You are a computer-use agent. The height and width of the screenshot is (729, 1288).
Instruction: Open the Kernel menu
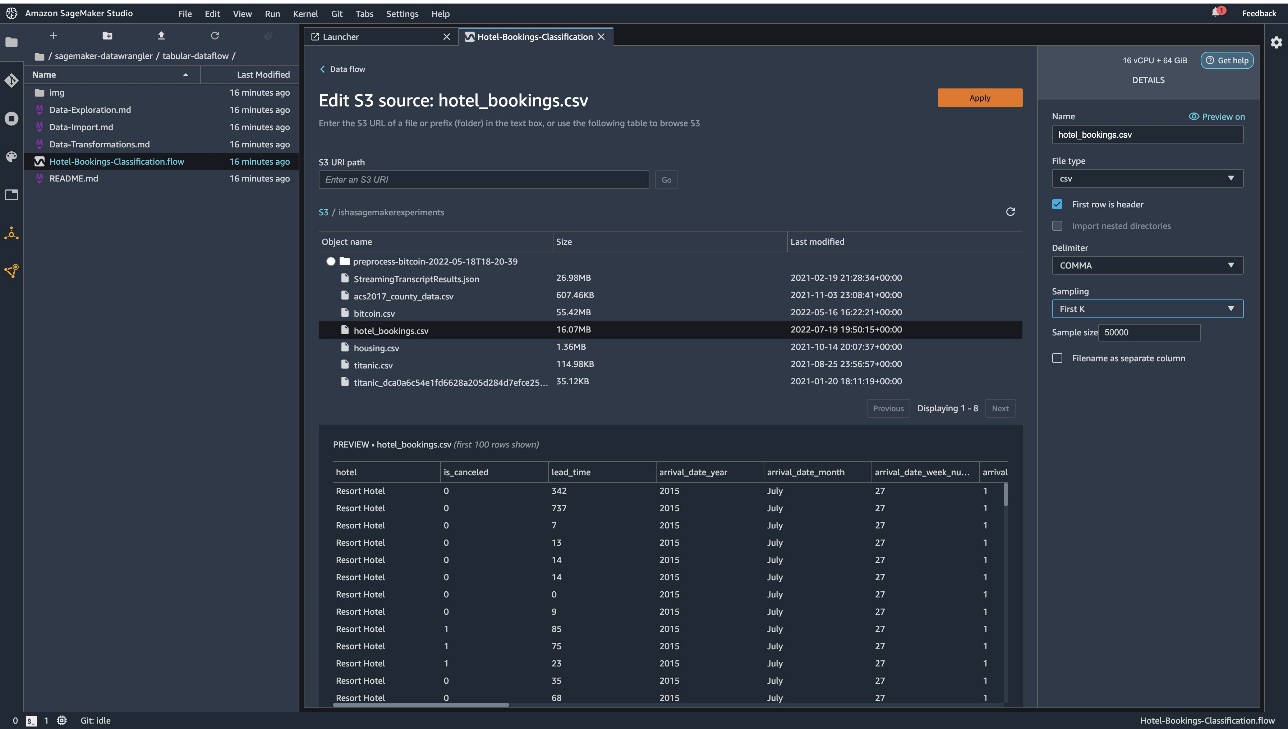[x=306, y=14]
